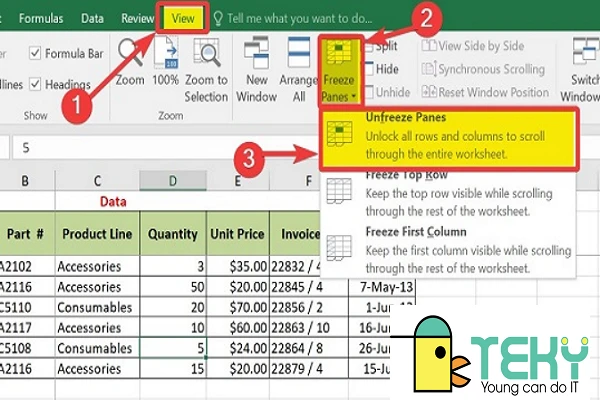This screenshot has width=600, height=400.
Task: Click View Side by Side
Action: click(473, 46)
